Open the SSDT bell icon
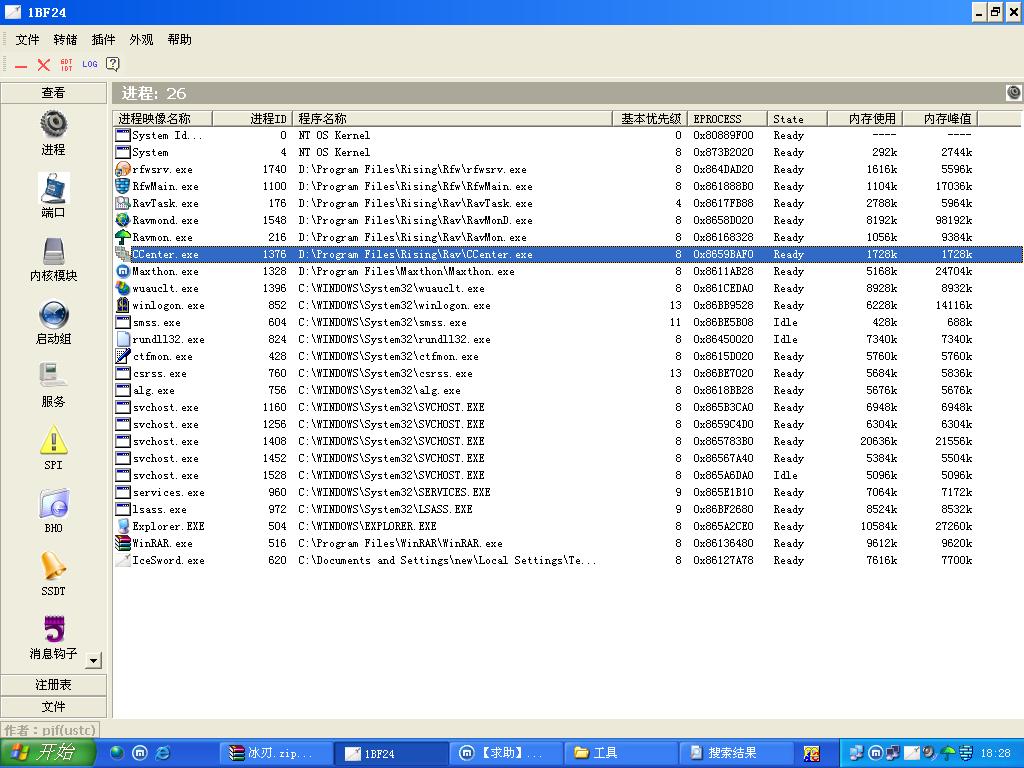 (x=54, y=566)
